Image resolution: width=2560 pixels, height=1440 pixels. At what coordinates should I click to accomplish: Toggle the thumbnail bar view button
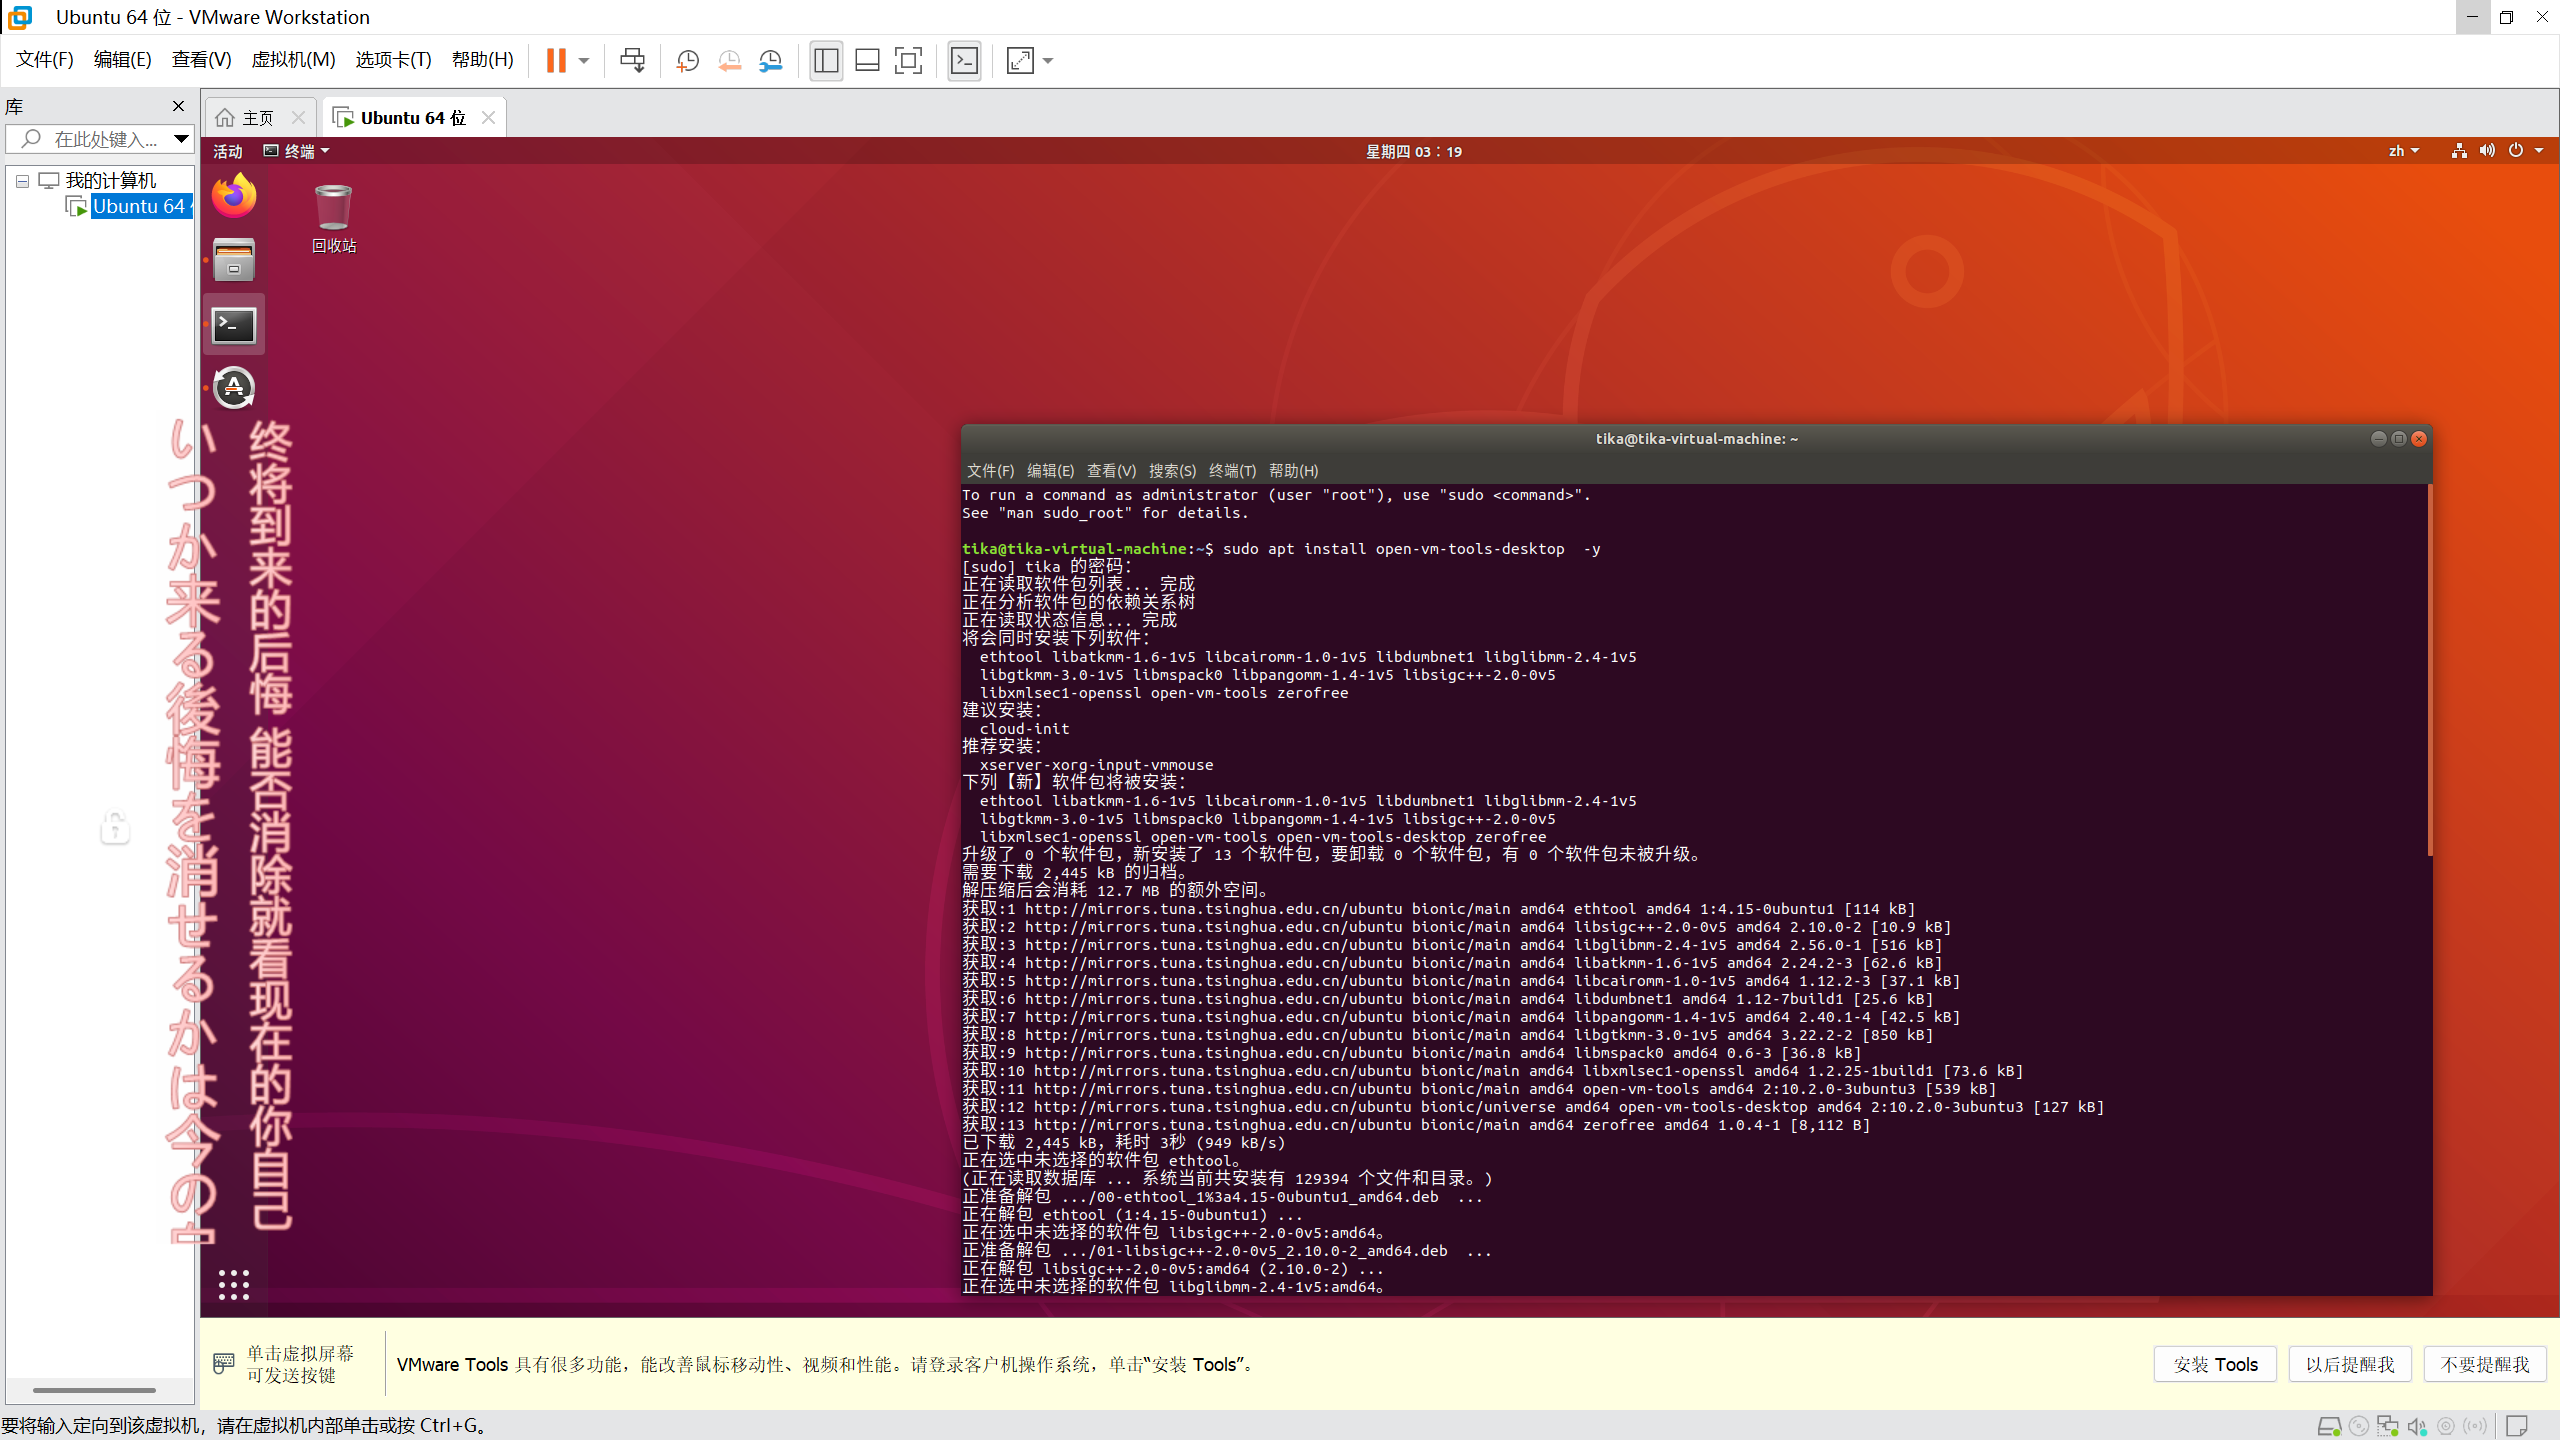867,61
